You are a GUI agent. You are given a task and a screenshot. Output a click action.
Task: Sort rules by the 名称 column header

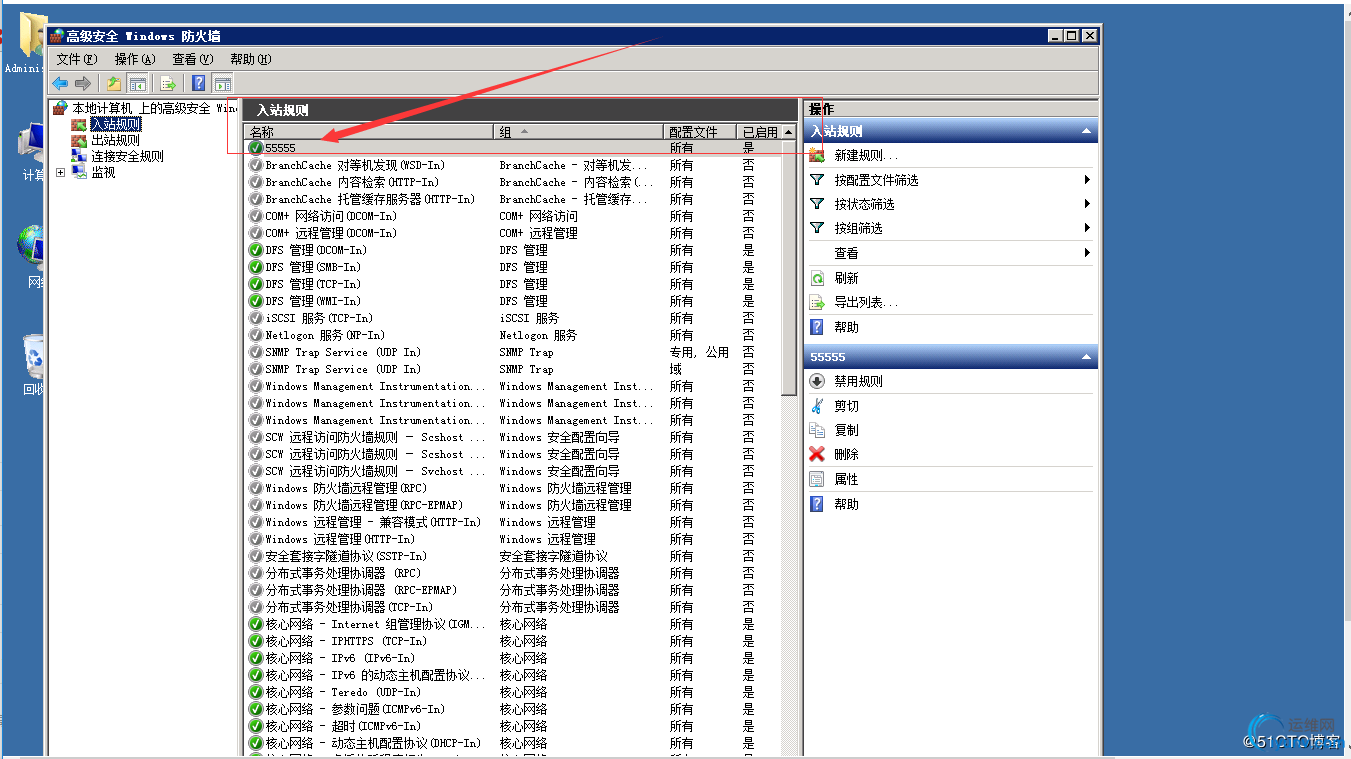point(370,132)
